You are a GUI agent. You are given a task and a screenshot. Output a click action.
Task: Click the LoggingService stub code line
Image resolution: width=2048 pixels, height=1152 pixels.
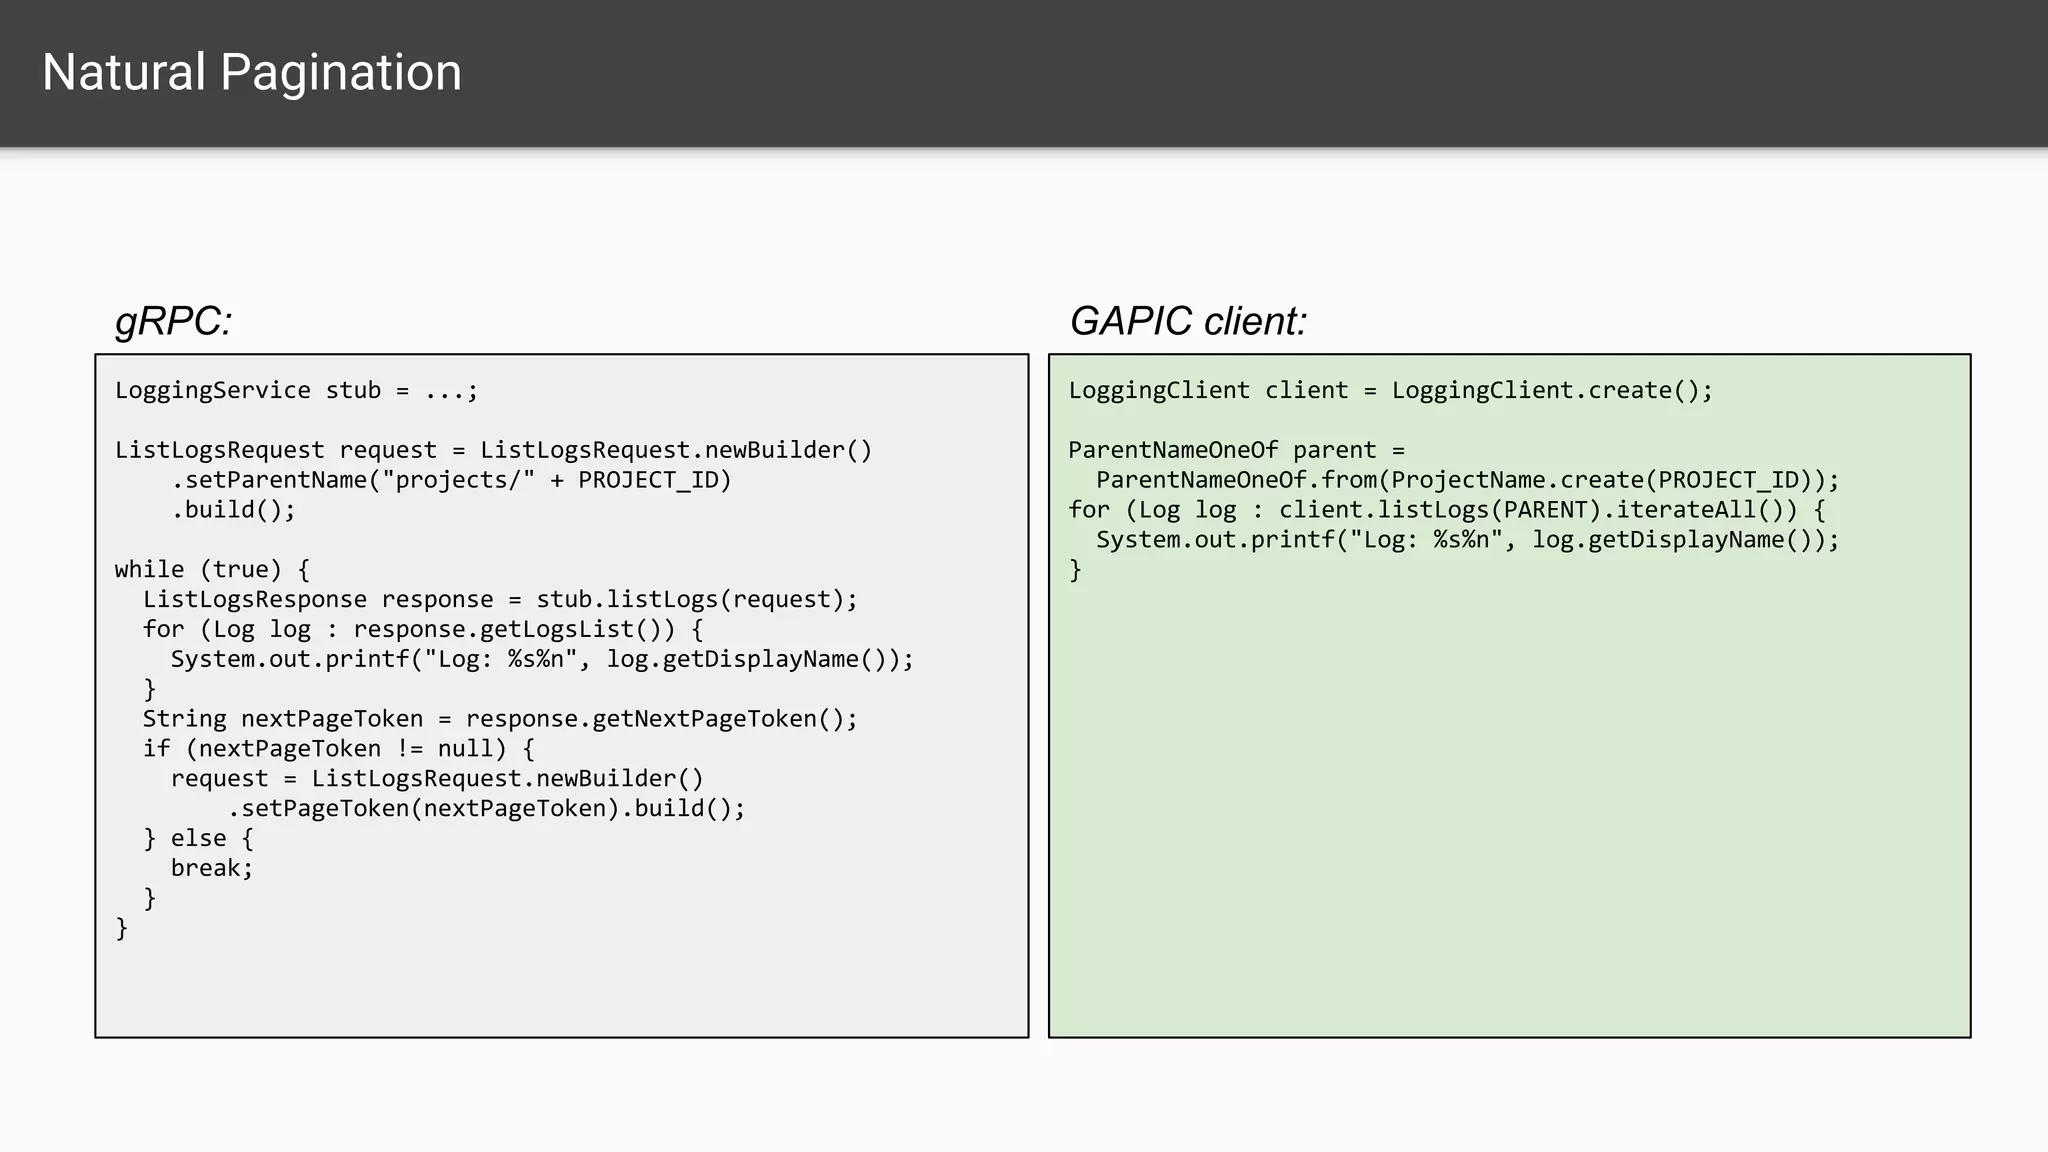click(296, 390)
